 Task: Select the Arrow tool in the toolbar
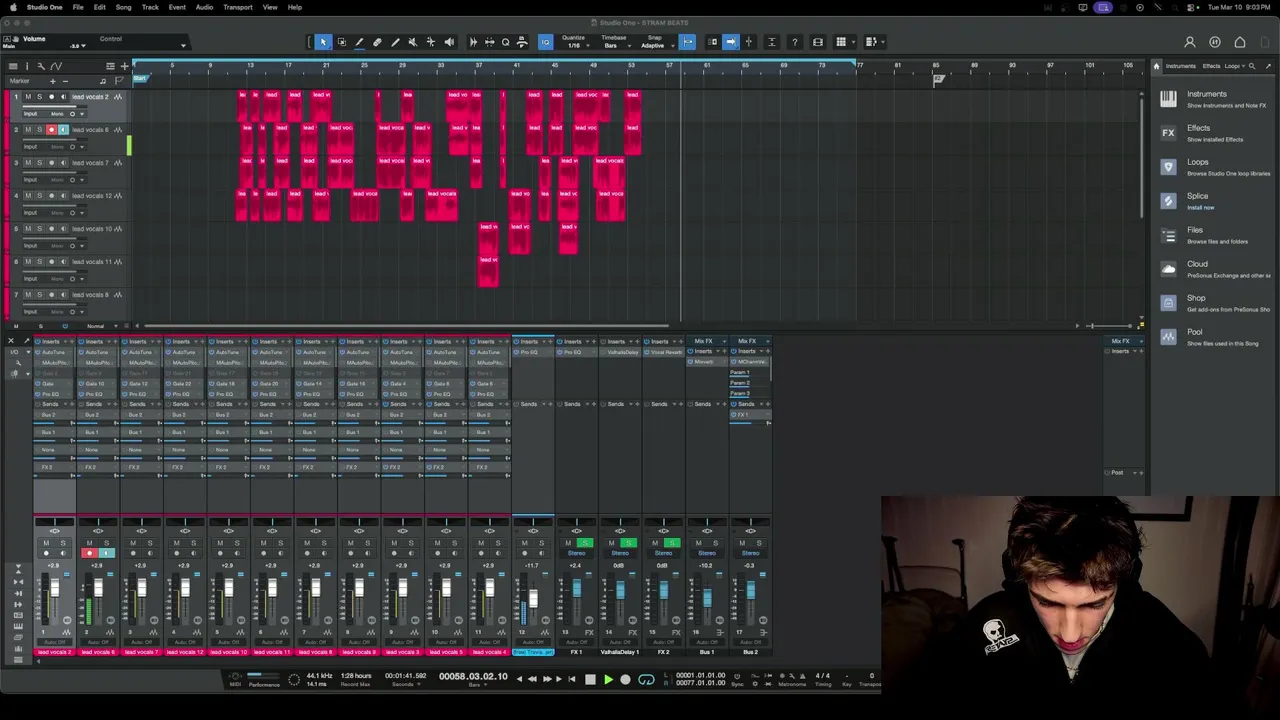coord(323,42)
